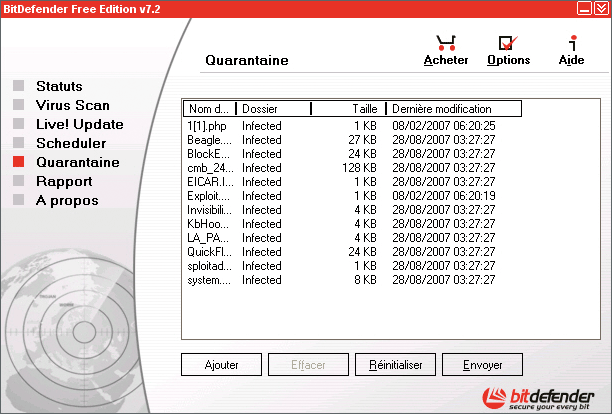612x414 pixels.
Task: Go to Virus Scan section
Action: click(73, 105)
